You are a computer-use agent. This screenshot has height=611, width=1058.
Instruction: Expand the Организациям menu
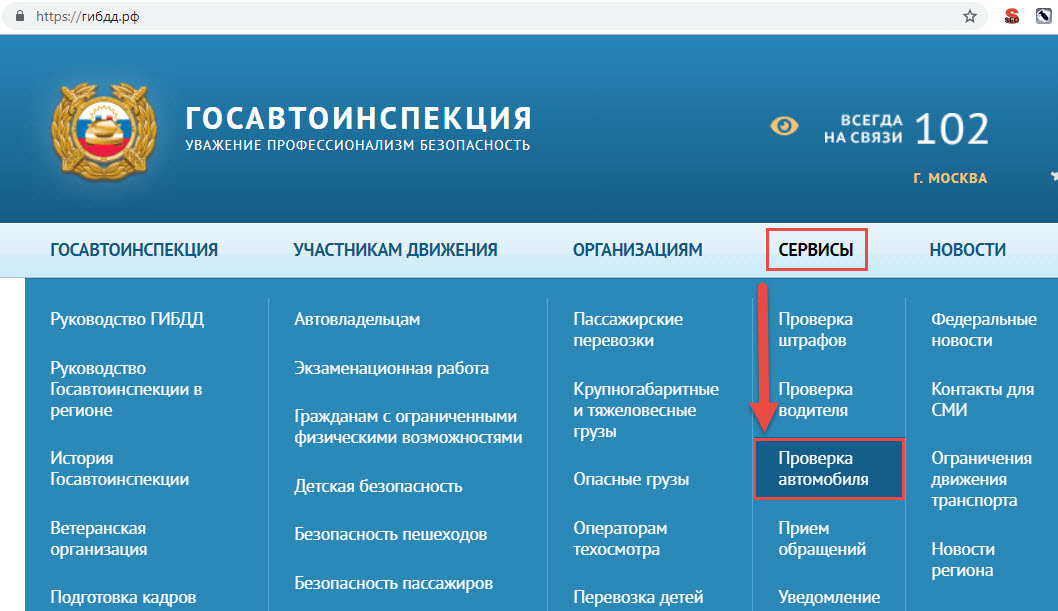[x=637, y=250]
